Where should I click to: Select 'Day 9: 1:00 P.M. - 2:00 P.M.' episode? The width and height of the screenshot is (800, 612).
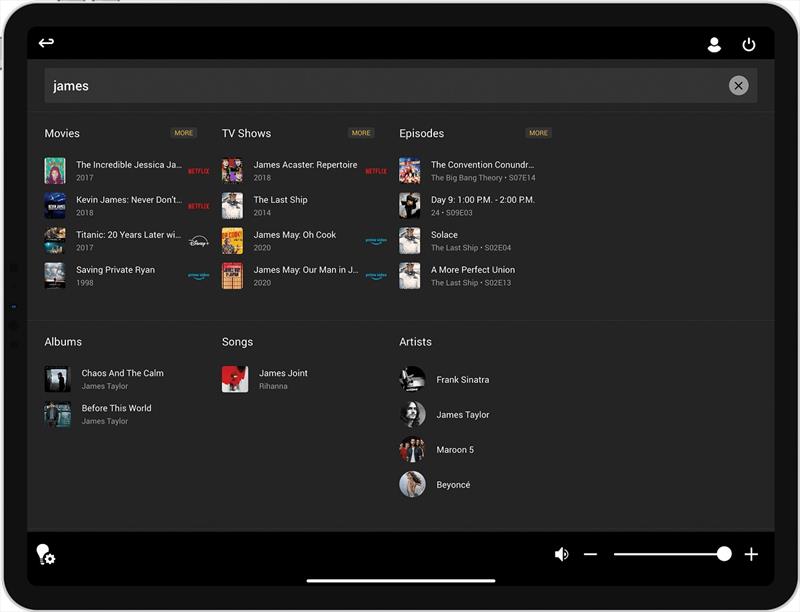click(483, 200)
